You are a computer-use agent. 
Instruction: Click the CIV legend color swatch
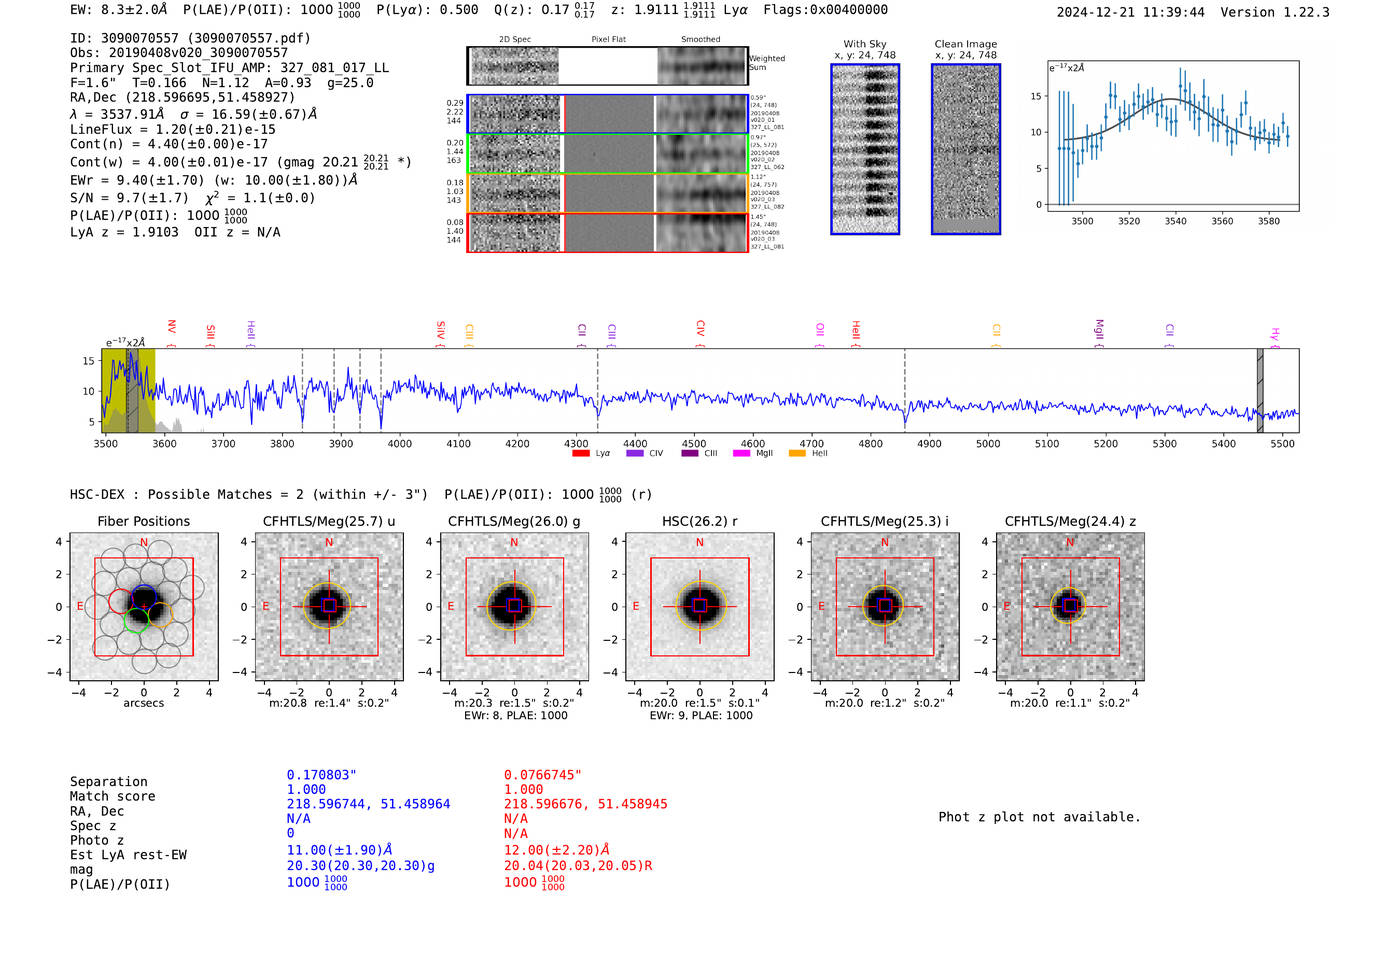(x=634, y=453)
